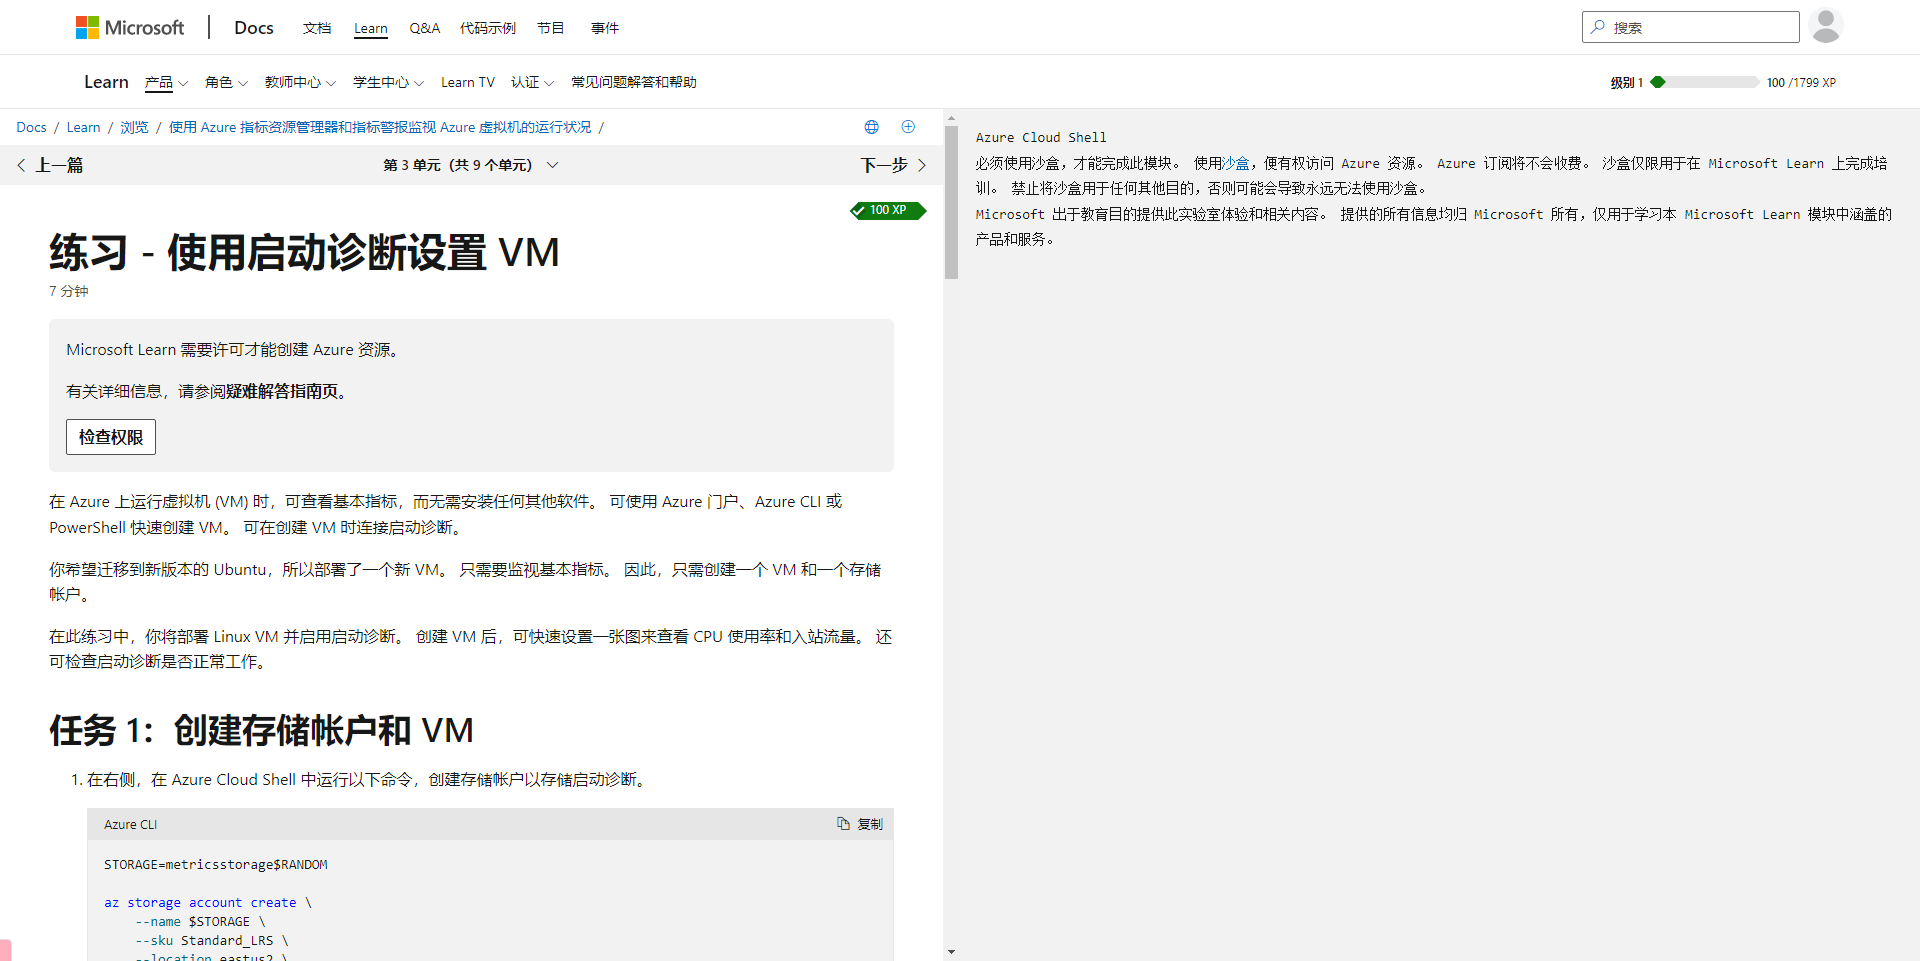Click the Microsoft logo

pyautogui.click(x=130, y=28)
